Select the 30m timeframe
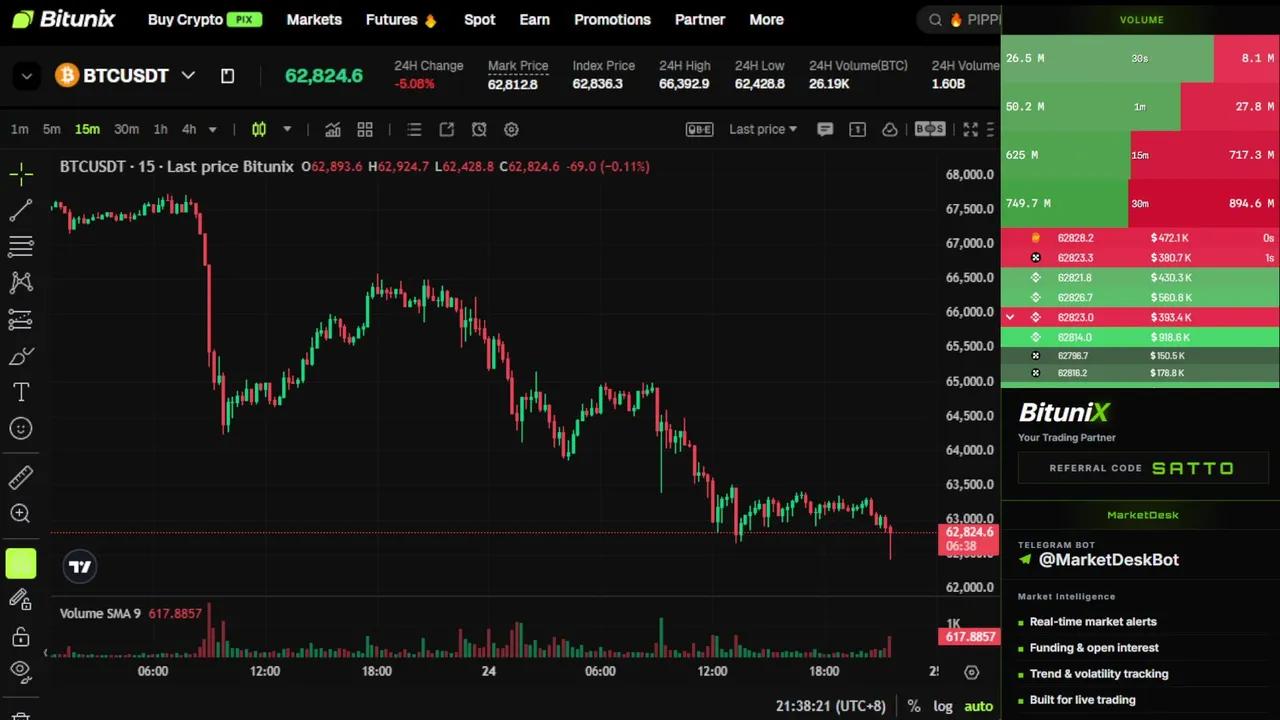 coord(126,129)
